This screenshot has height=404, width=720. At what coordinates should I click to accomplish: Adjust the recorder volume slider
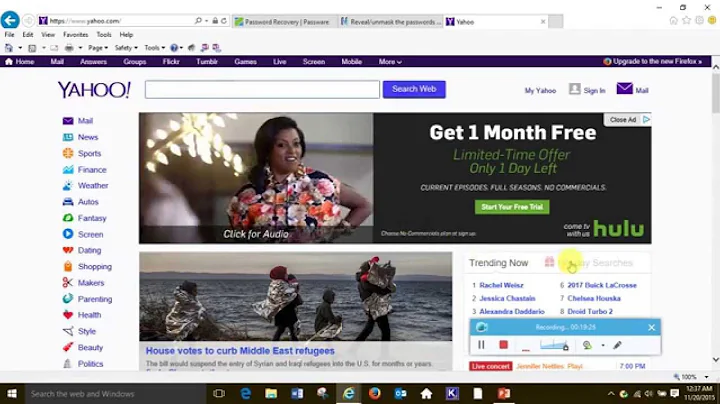click(554, 345)
